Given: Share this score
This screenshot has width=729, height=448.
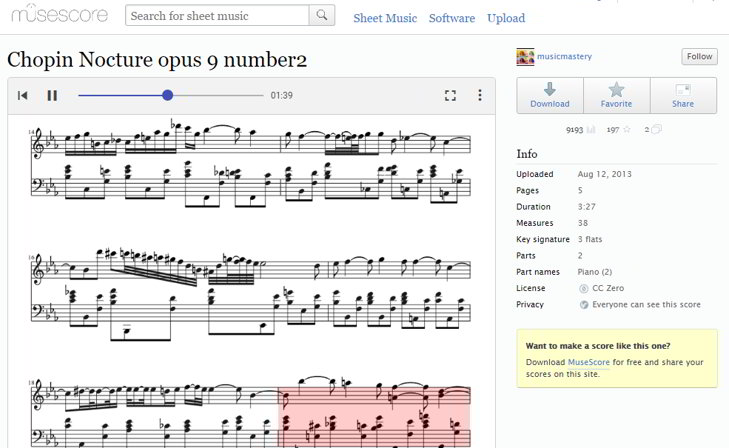Looking at the screenshot, I should tap(683, 95).
